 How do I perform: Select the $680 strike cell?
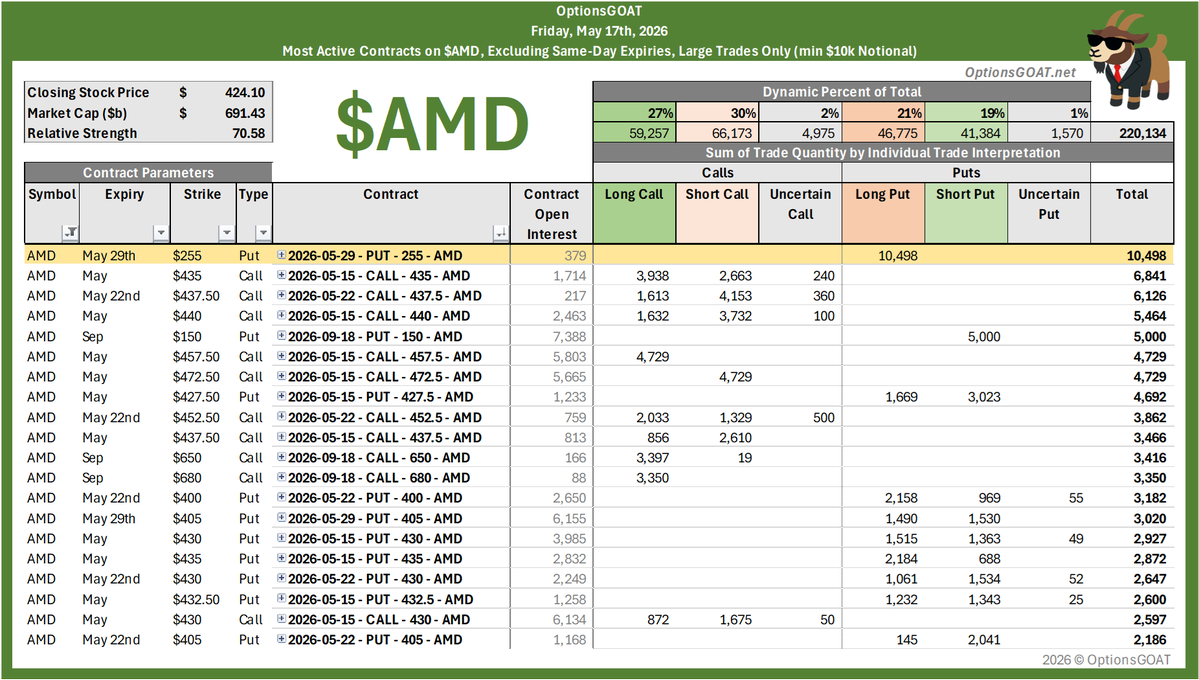click(187, 478)
